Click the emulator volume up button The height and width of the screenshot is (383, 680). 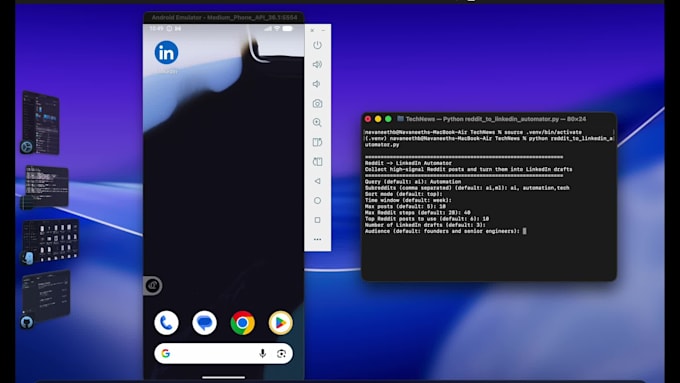coord(317,65)
